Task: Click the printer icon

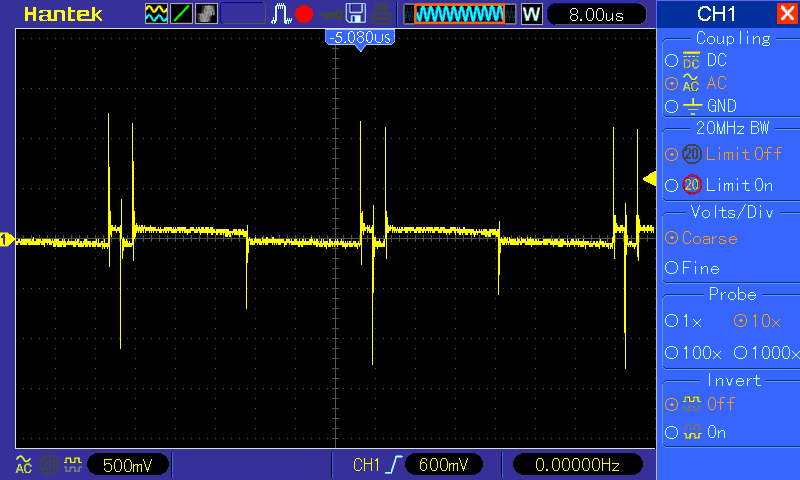Action: point(381,14)
